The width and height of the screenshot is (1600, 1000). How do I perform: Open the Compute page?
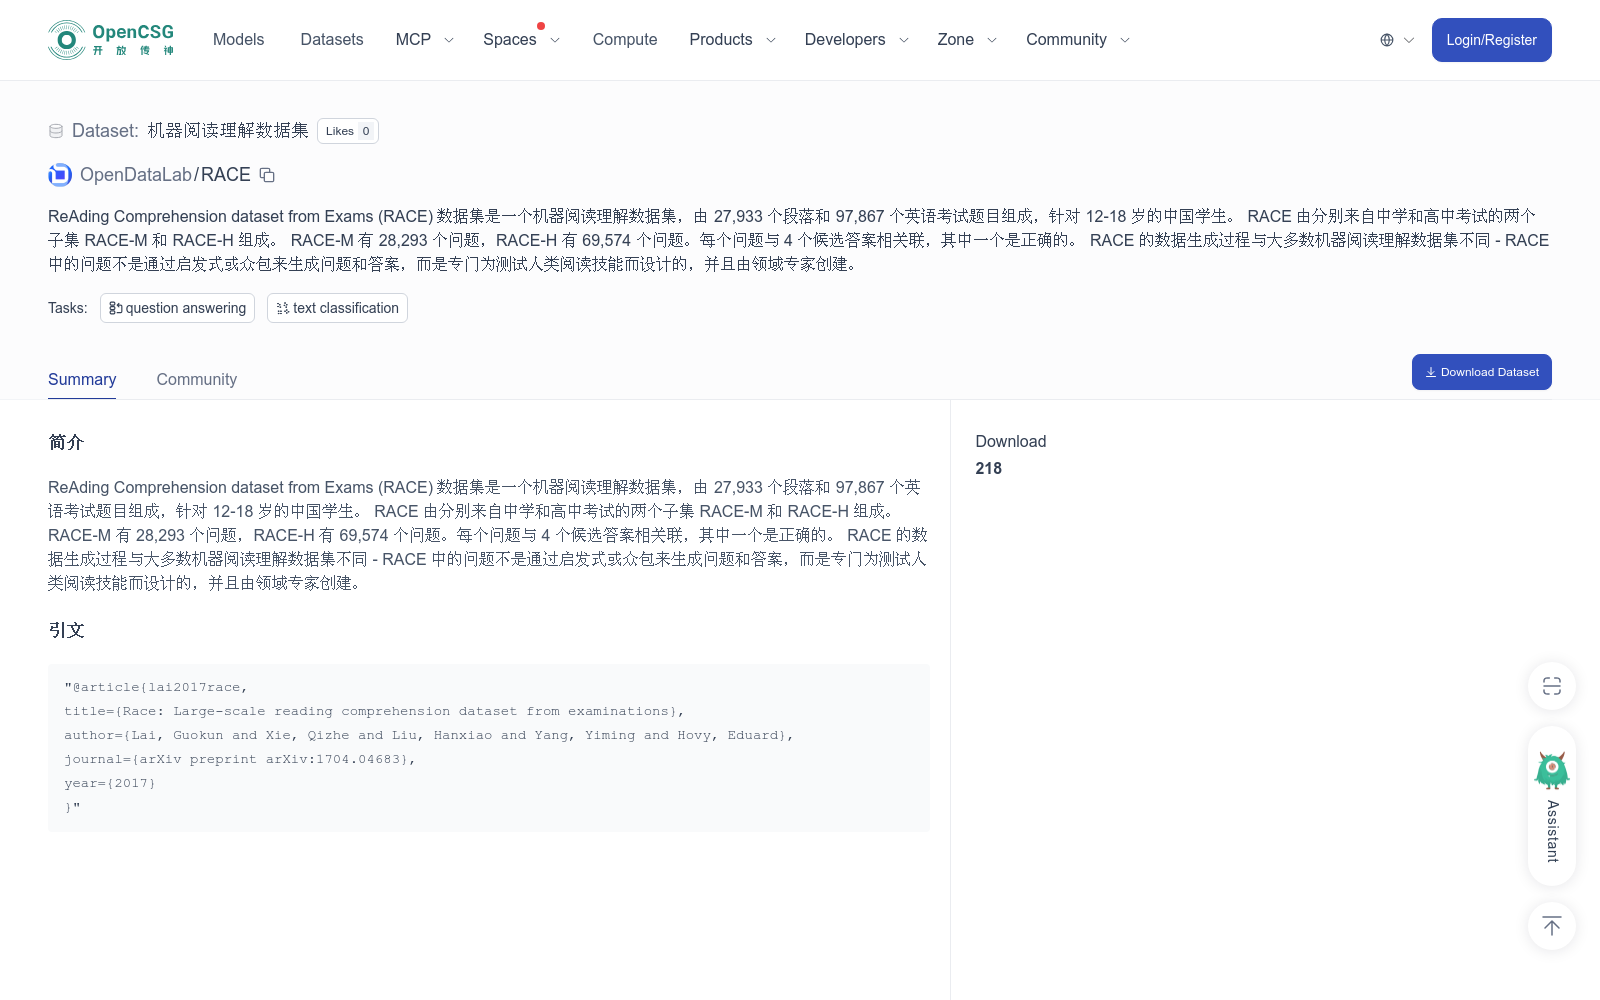point(625,40)
